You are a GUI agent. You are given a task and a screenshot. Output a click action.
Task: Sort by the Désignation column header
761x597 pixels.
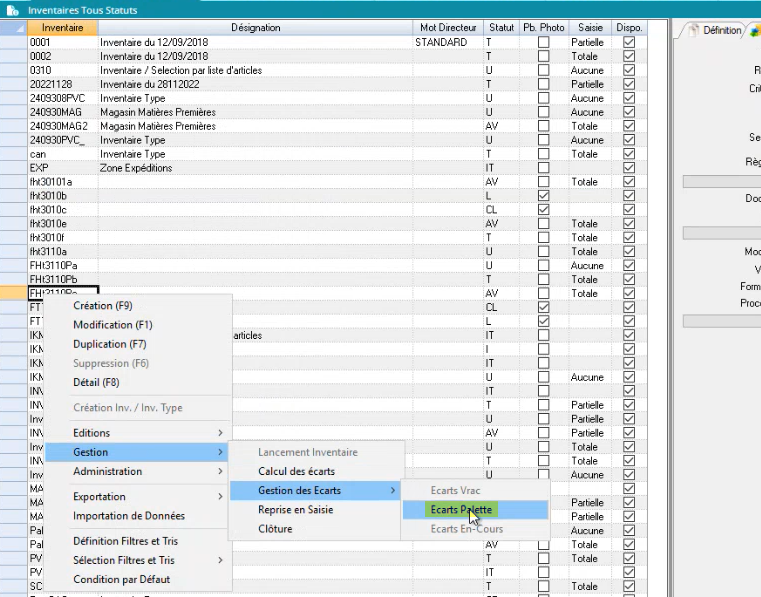pos(255,28)
